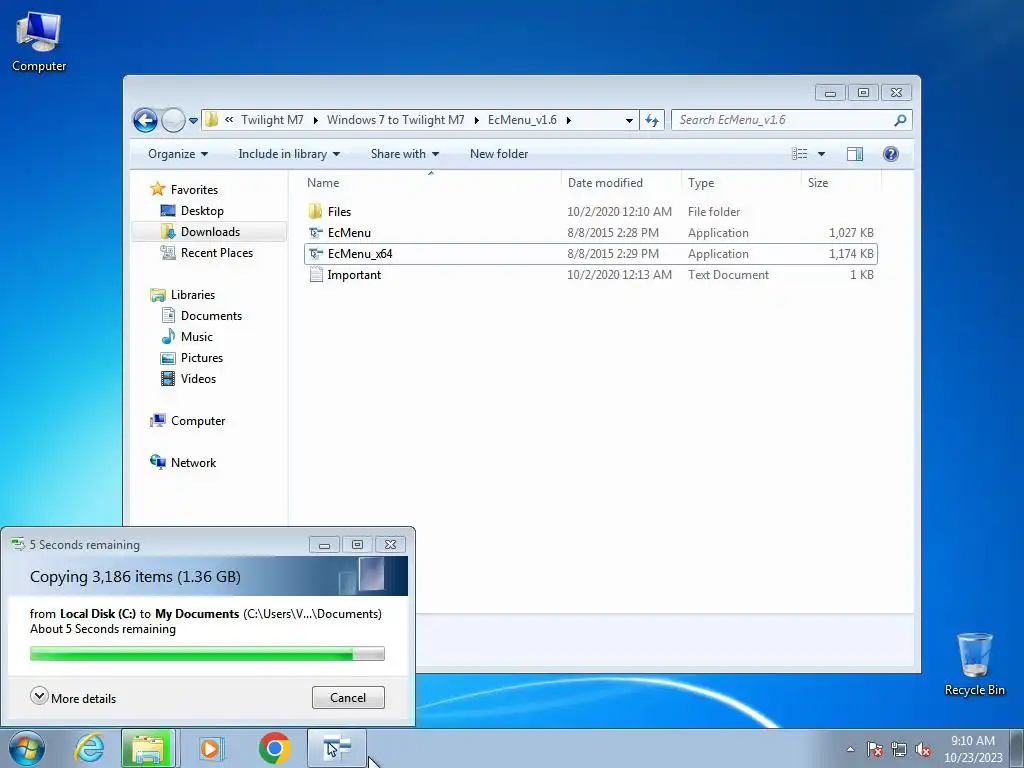This screenshot has height=768, width=1024.
Task: Open Desktop under Favorites
Action: click(202, 211)
